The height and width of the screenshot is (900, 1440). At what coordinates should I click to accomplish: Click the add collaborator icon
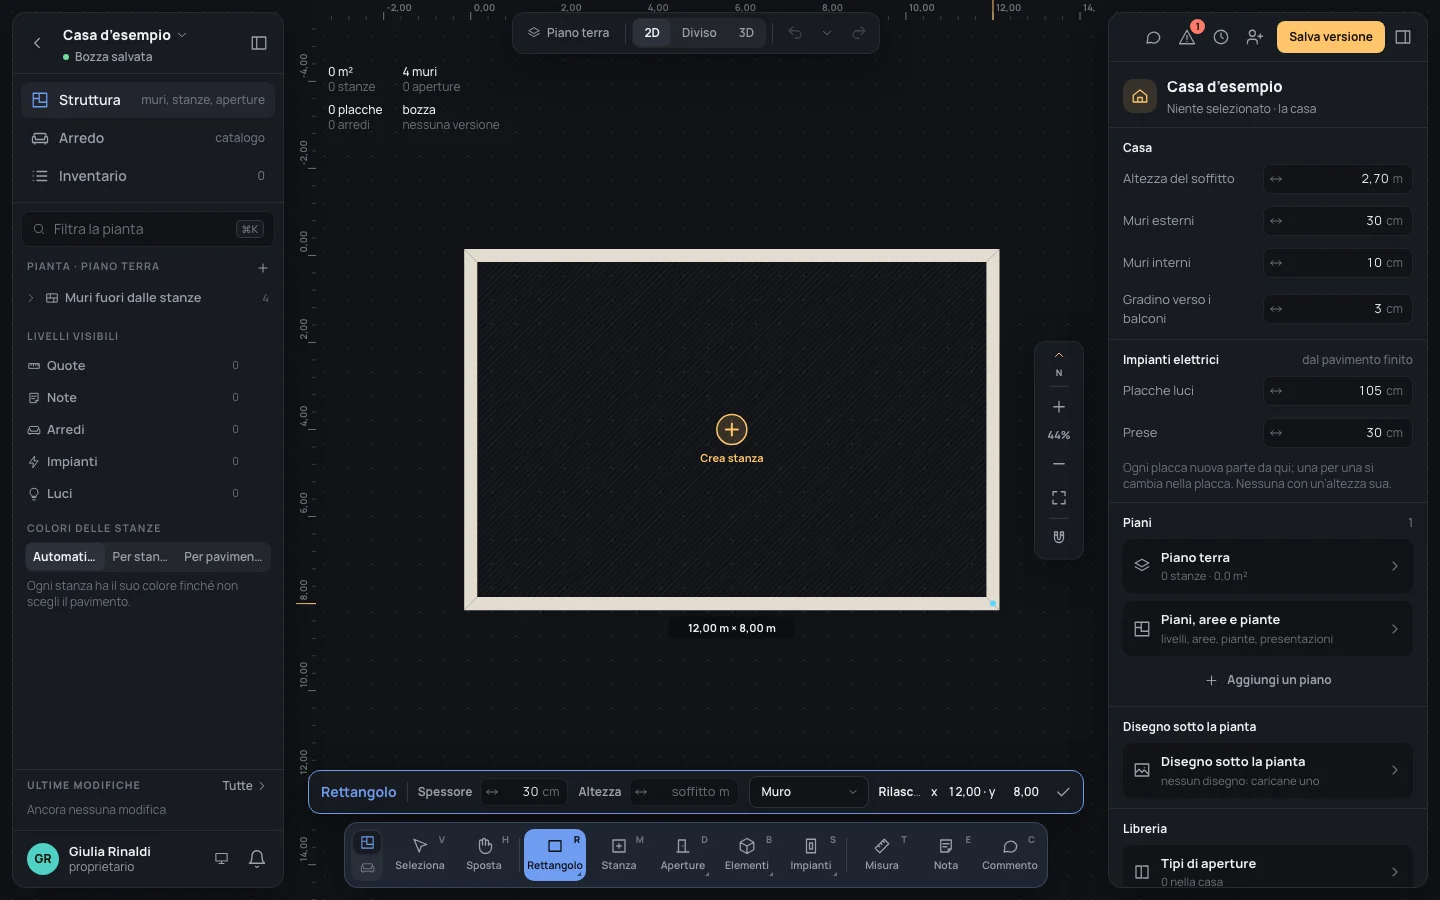pos(1255,37)
